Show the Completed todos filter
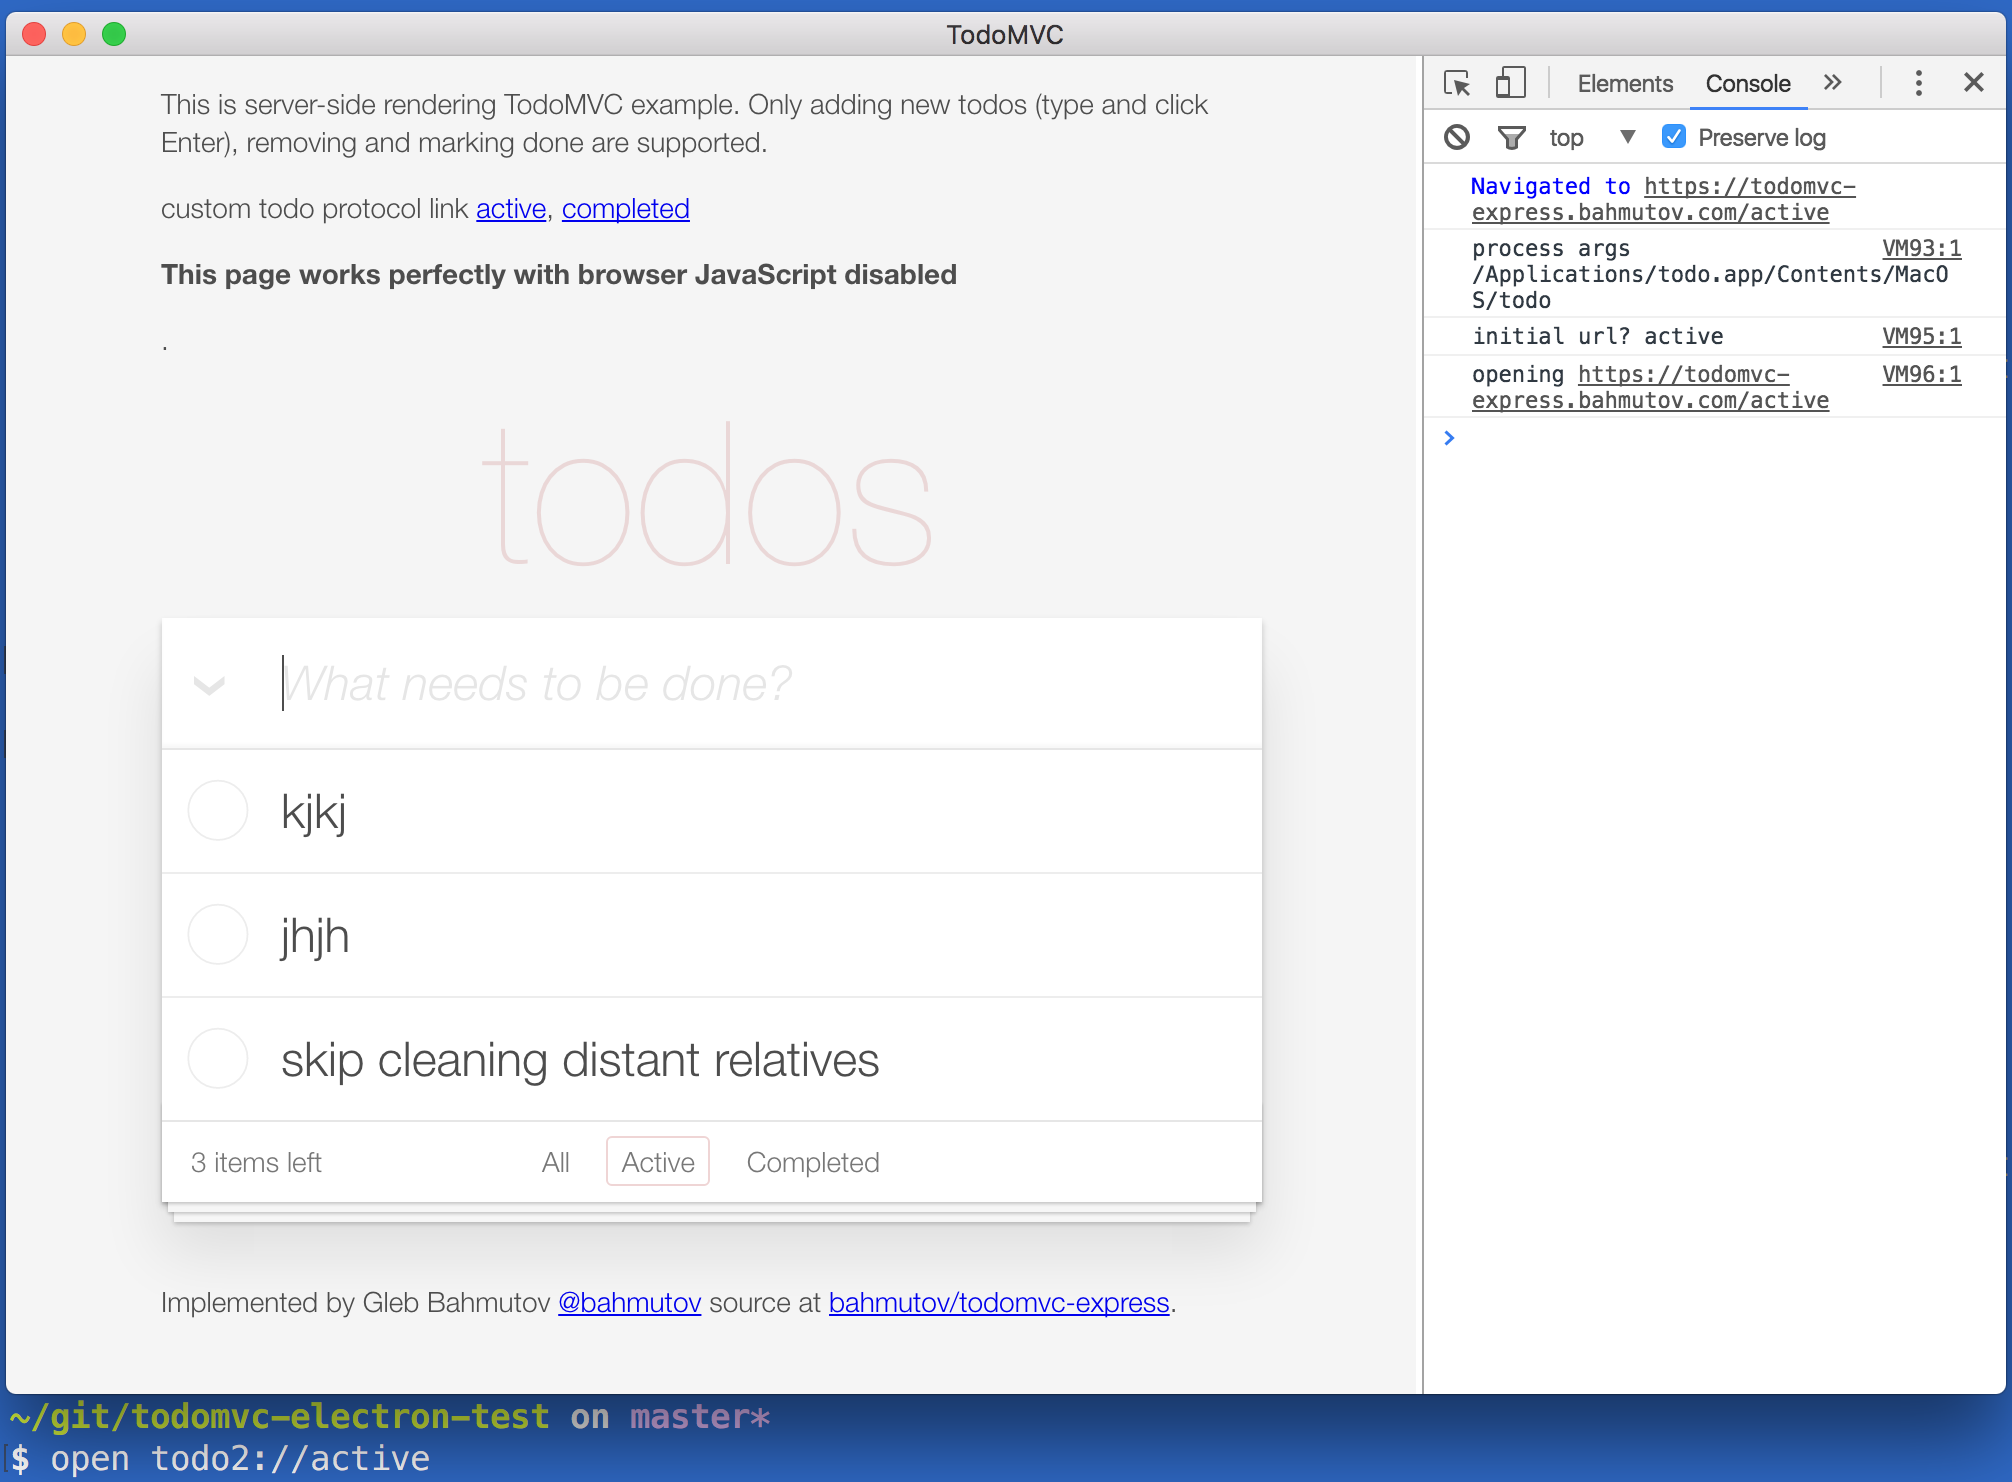This screenshot has height=1482, width=2012. [x=812, y=1162]
